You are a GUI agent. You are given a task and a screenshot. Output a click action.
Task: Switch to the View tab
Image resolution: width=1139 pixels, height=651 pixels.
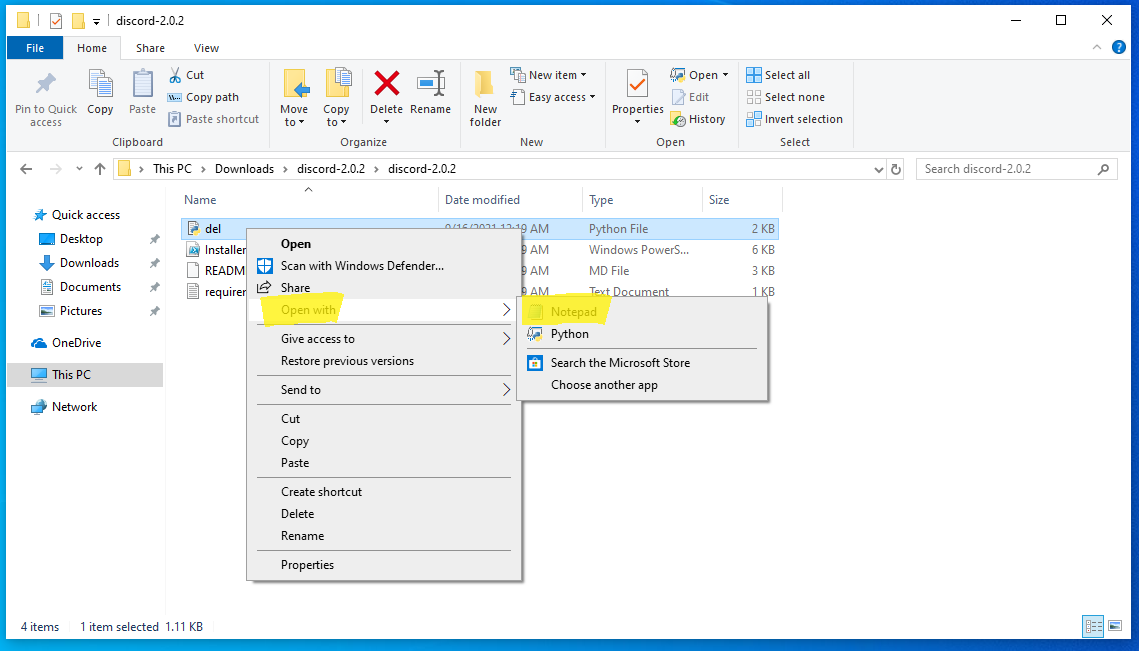(x=206, y=48)
